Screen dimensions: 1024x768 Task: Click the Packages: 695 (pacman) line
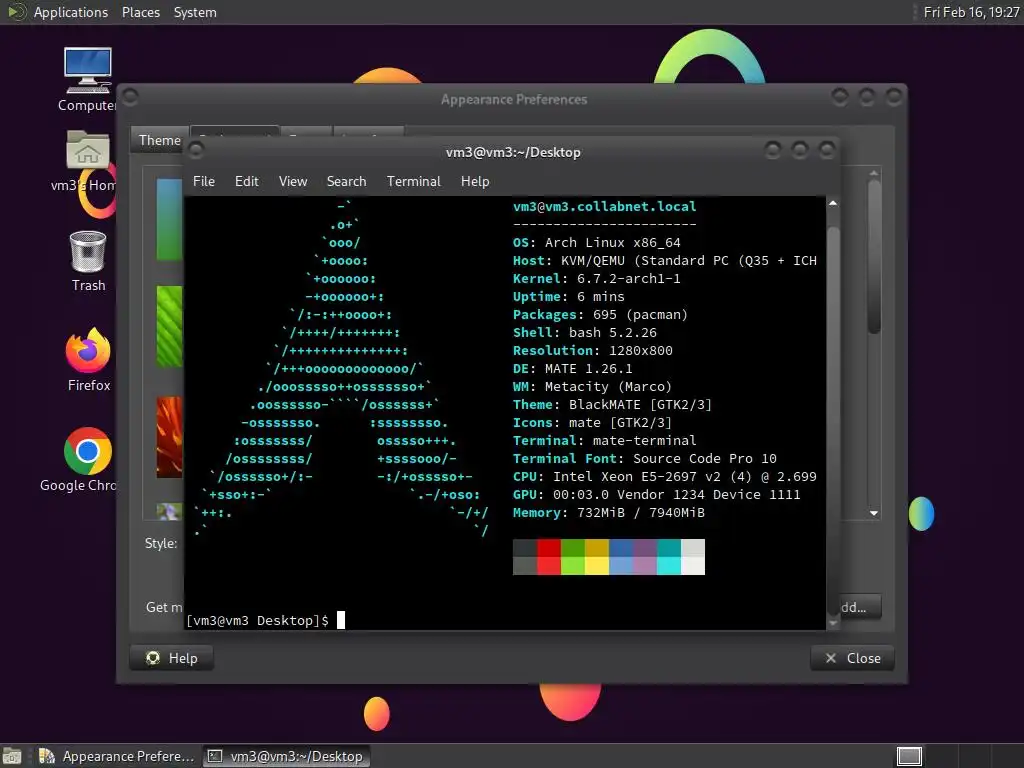(x=600, y=314)
